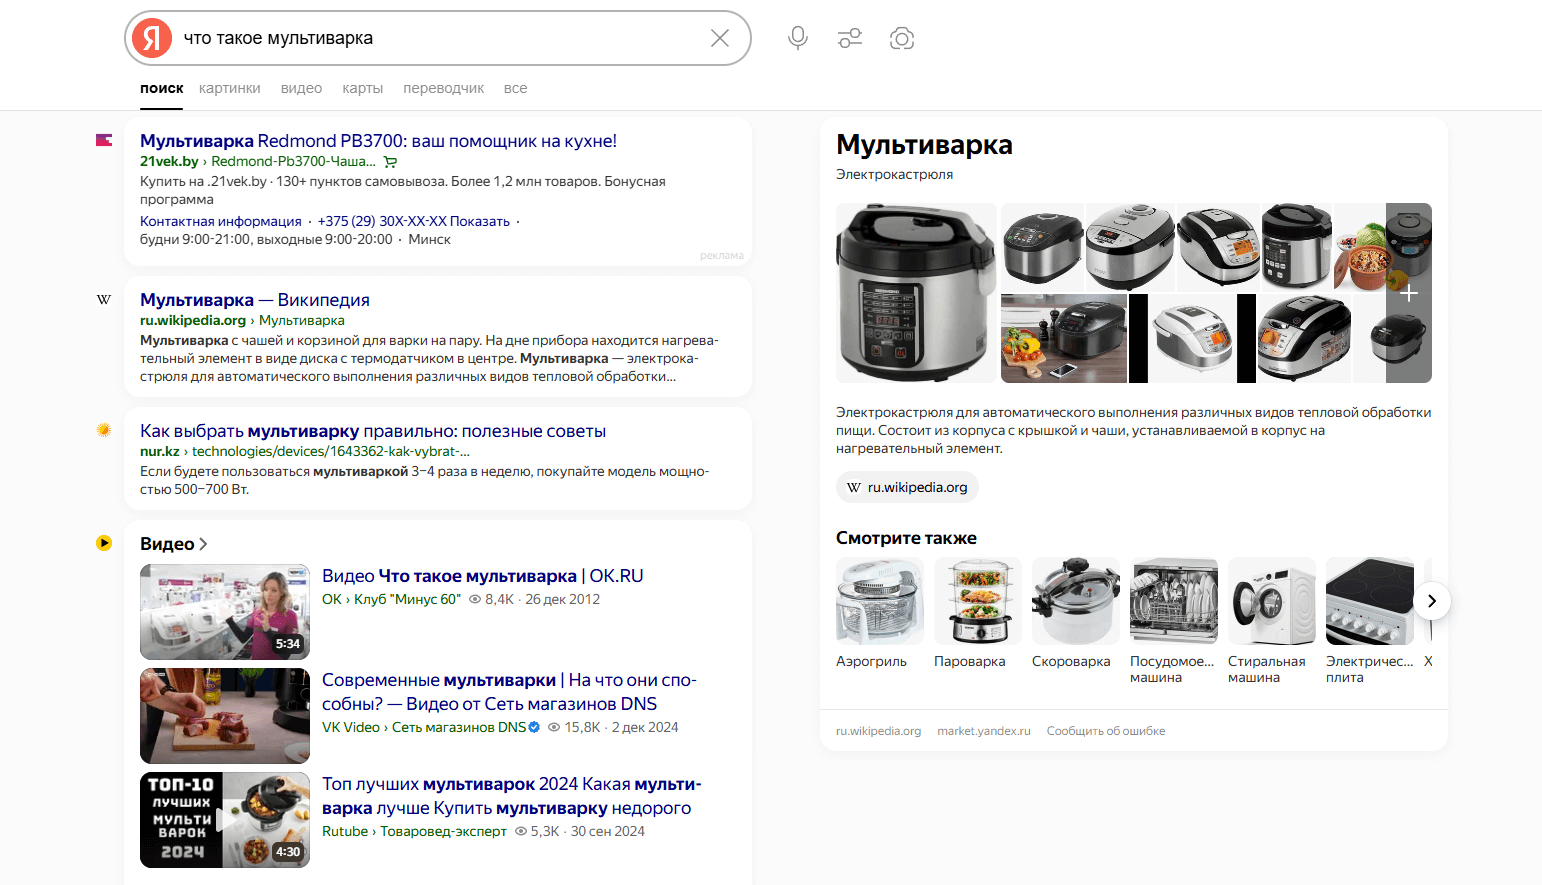The width and height of the screenshot is (1542, 885).
Task: Click the Wikipedia W favicon beside result
Action: tap(104, 300)
